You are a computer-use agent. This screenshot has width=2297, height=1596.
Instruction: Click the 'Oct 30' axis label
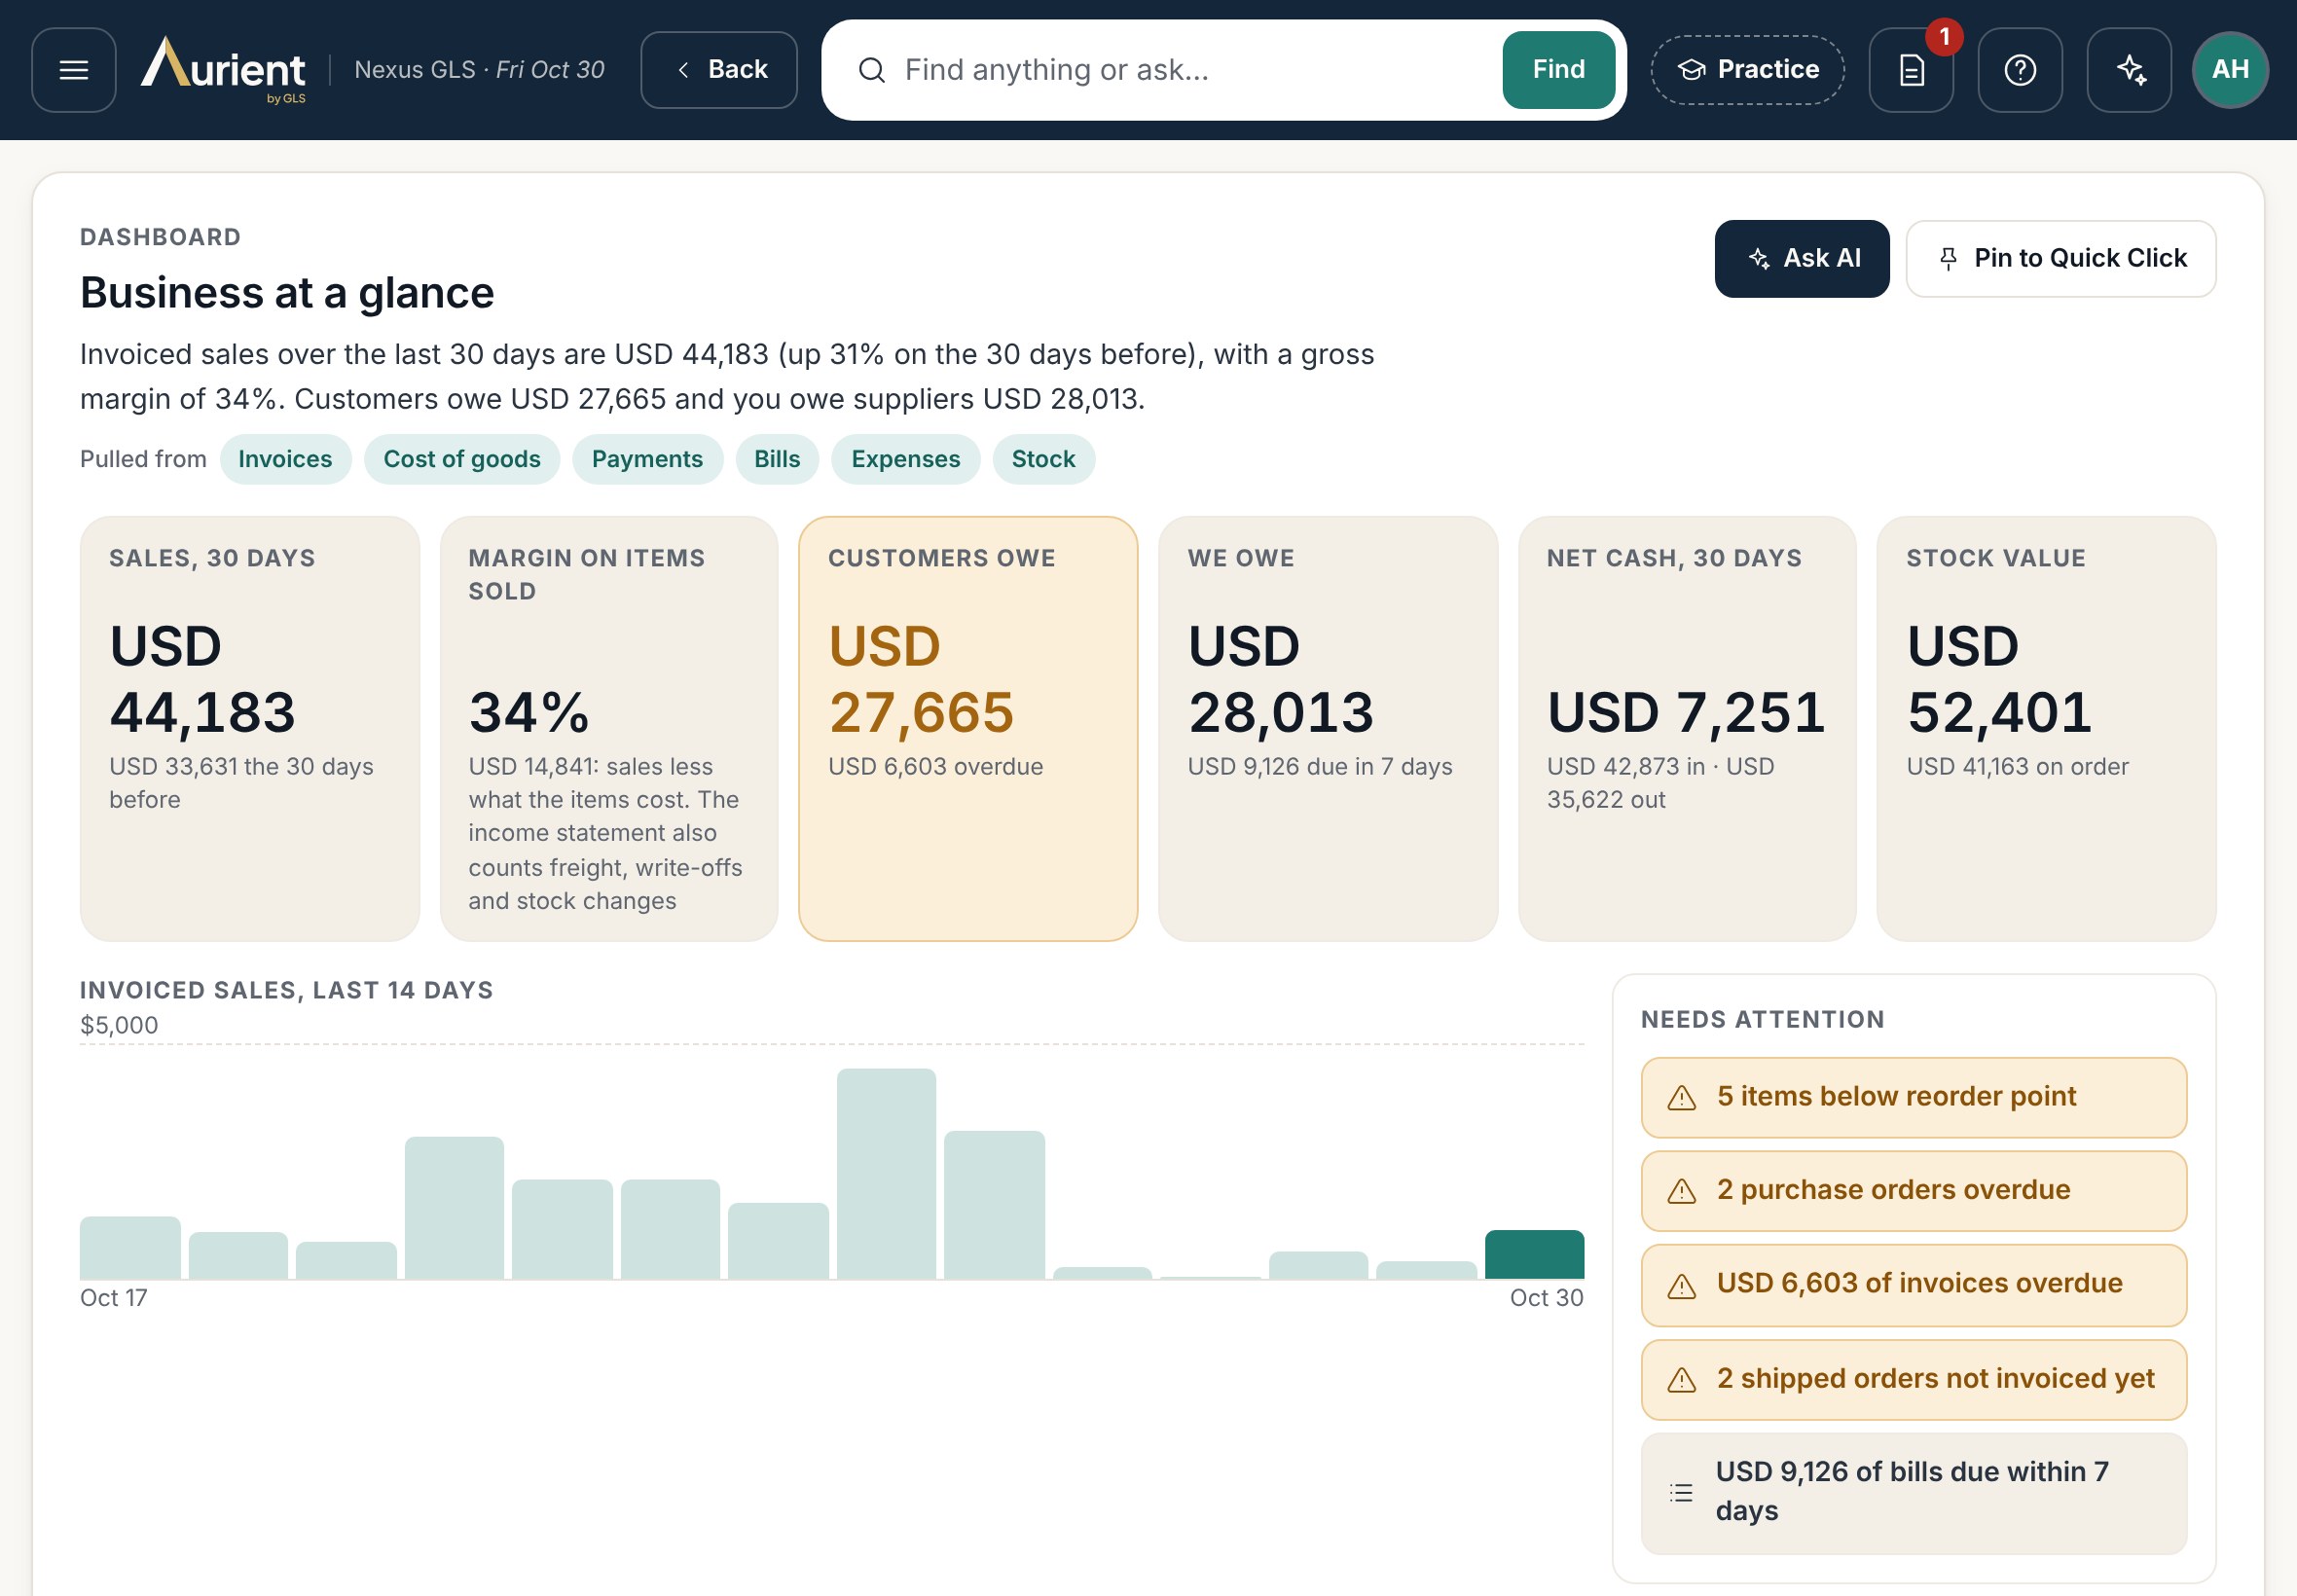[1546, 1298]
